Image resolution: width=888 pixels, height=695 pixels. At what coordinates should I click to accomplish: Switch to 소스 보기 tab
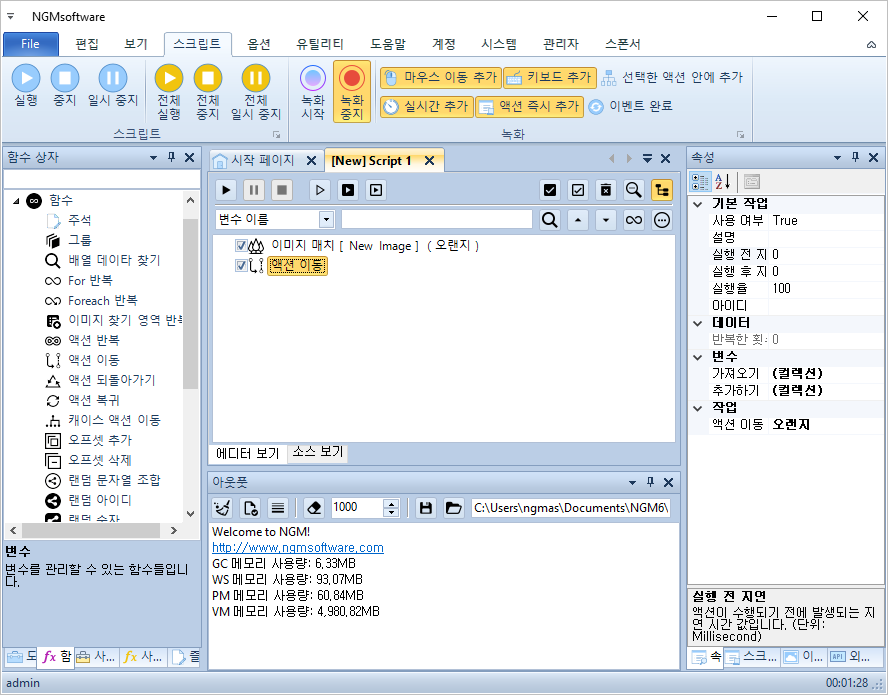(318, 452)
